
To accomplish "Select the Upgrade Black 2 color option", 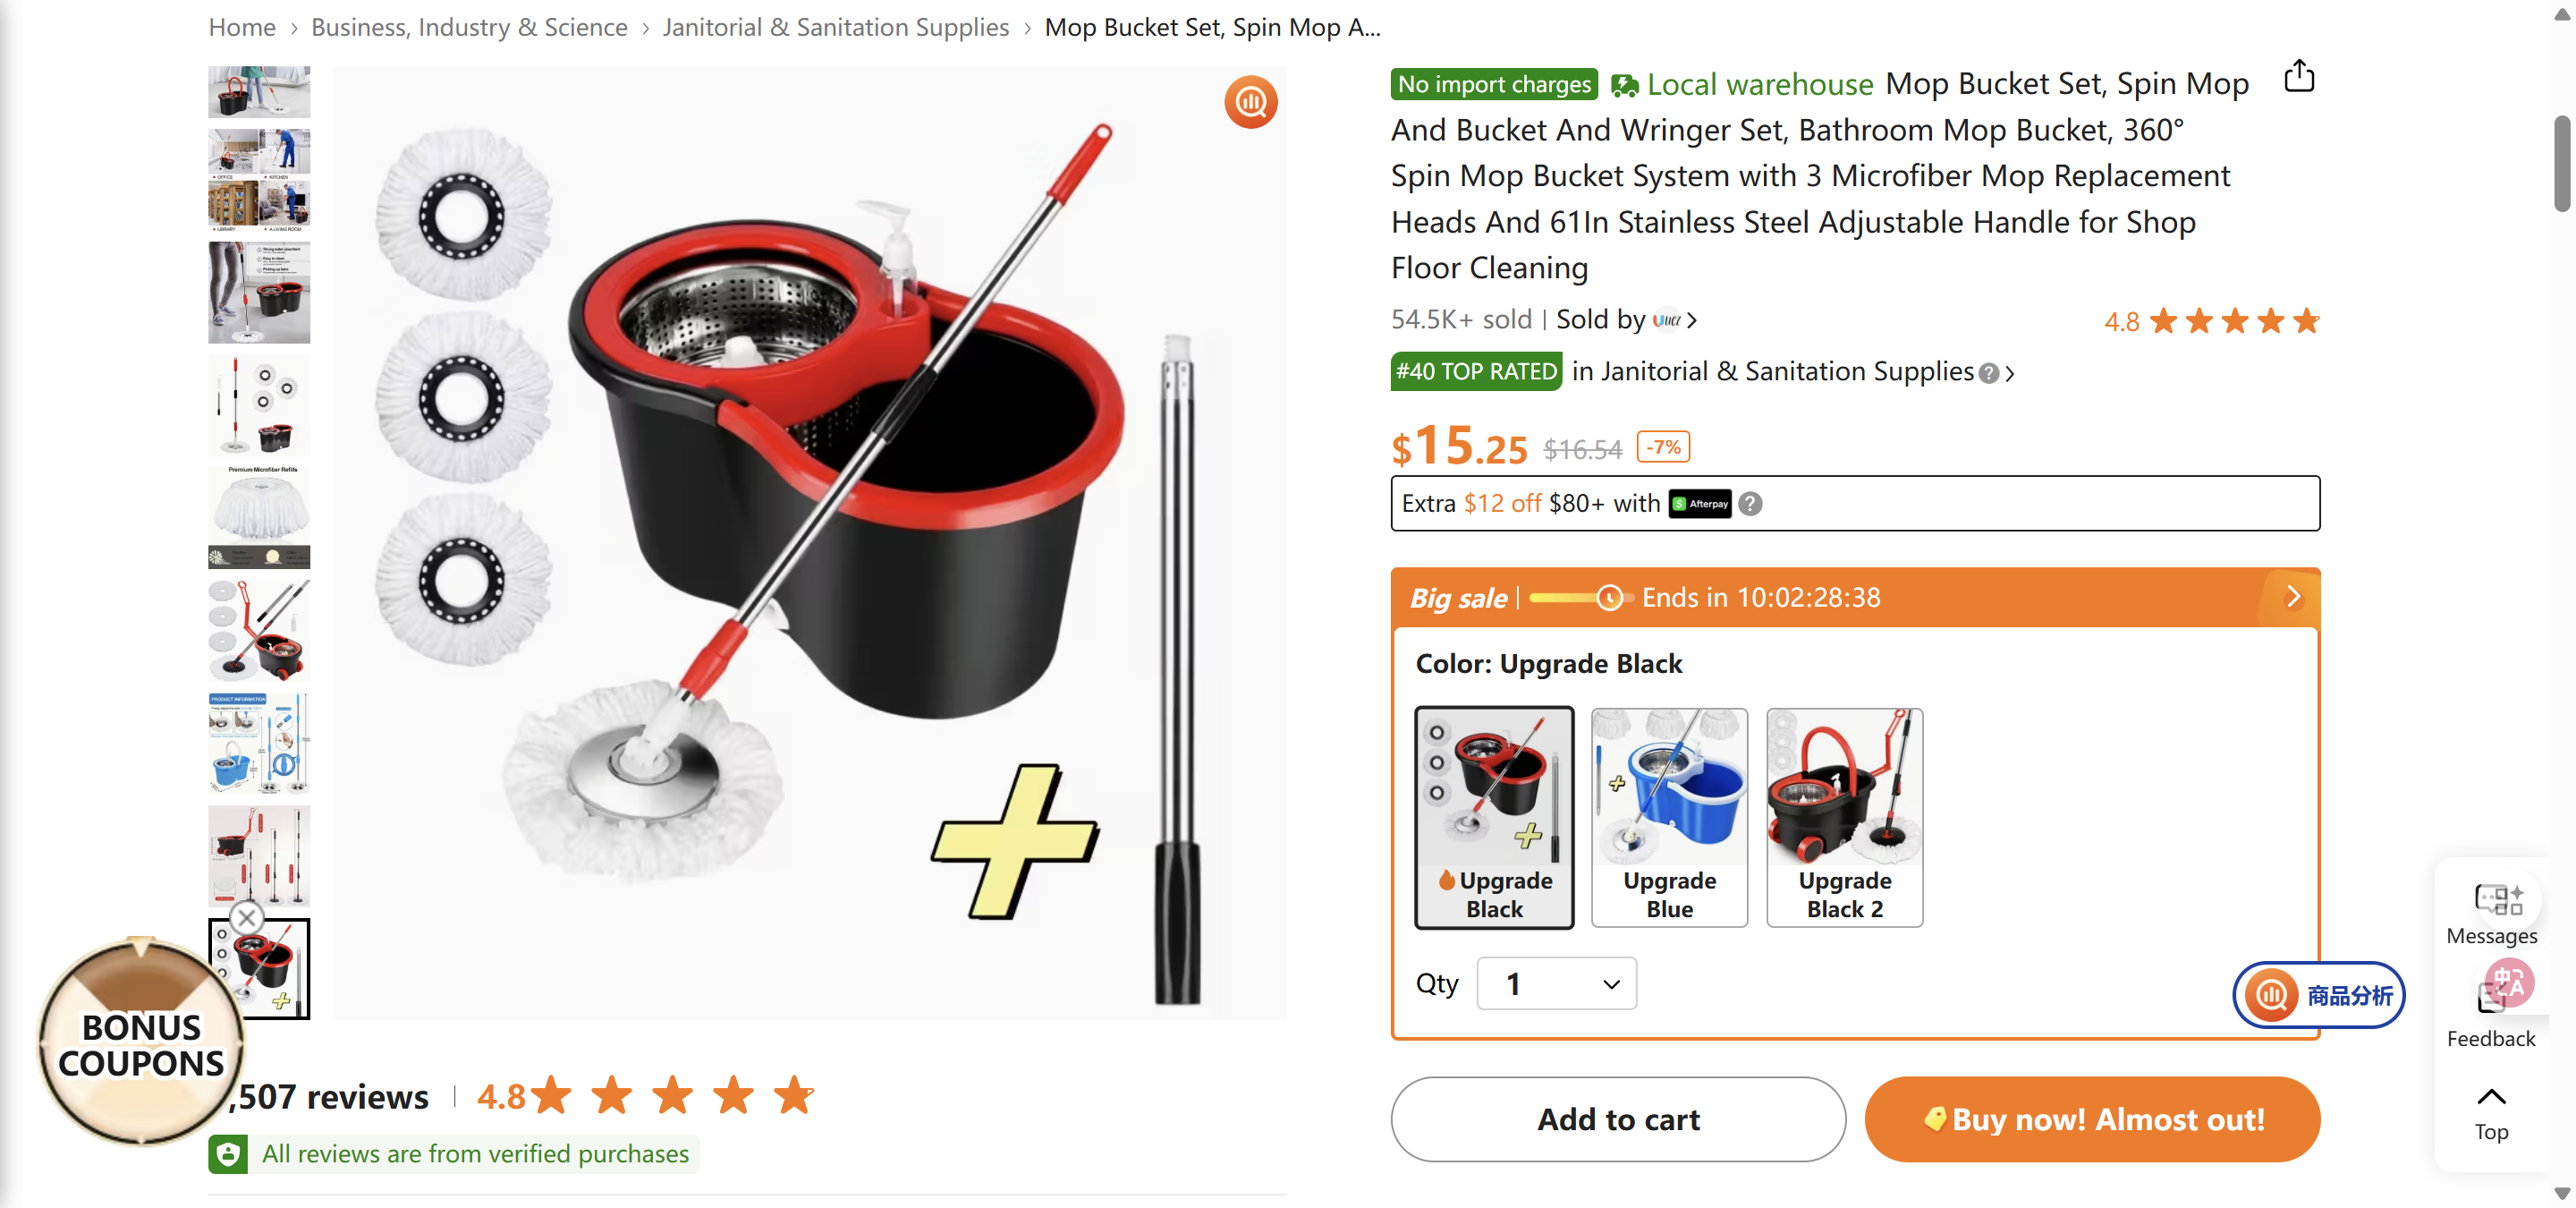I will point(1845,817).
